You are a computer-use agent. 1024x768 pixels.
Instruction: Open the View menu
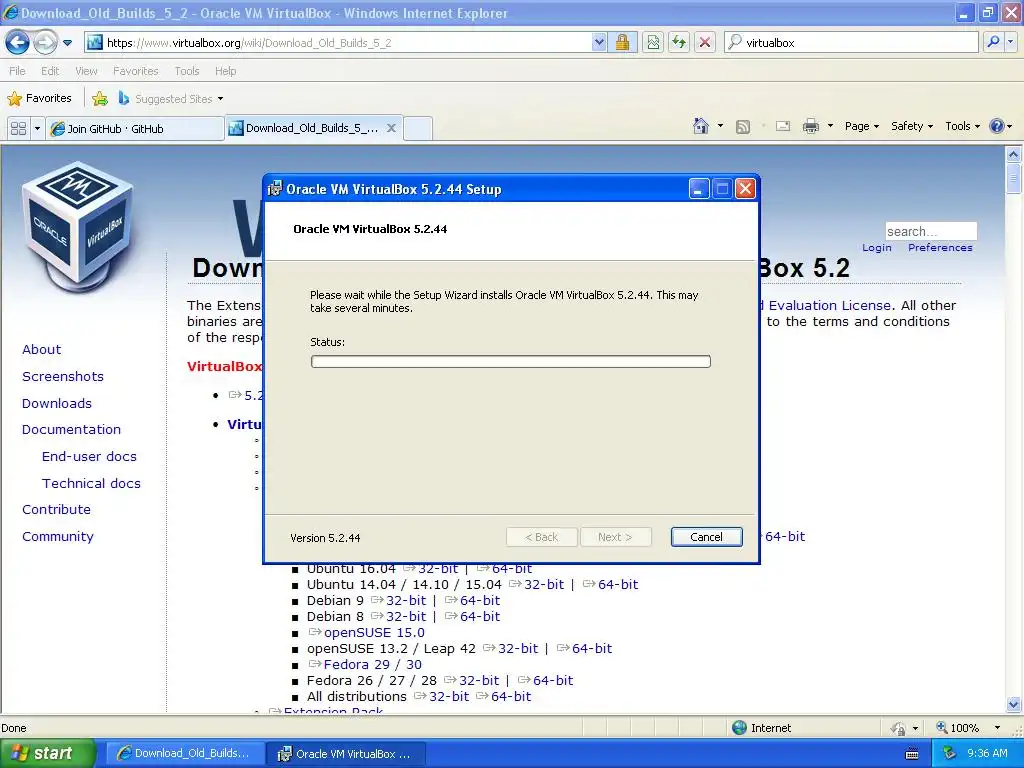pos(86,71)
